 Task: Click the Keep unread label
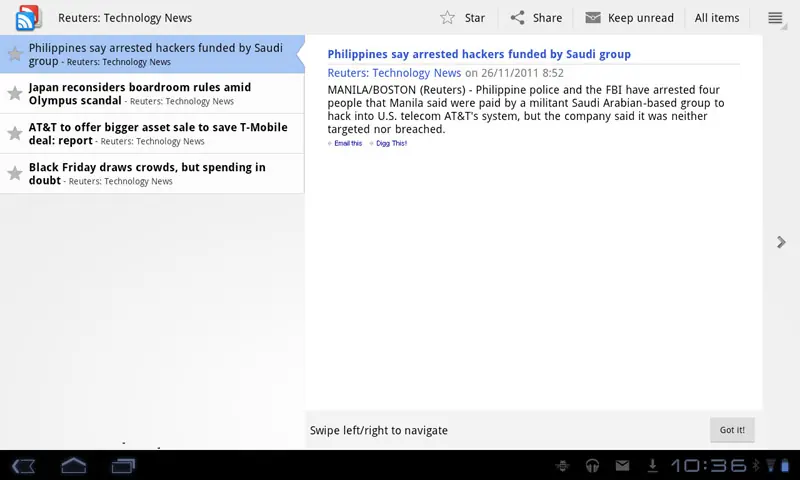641,18
